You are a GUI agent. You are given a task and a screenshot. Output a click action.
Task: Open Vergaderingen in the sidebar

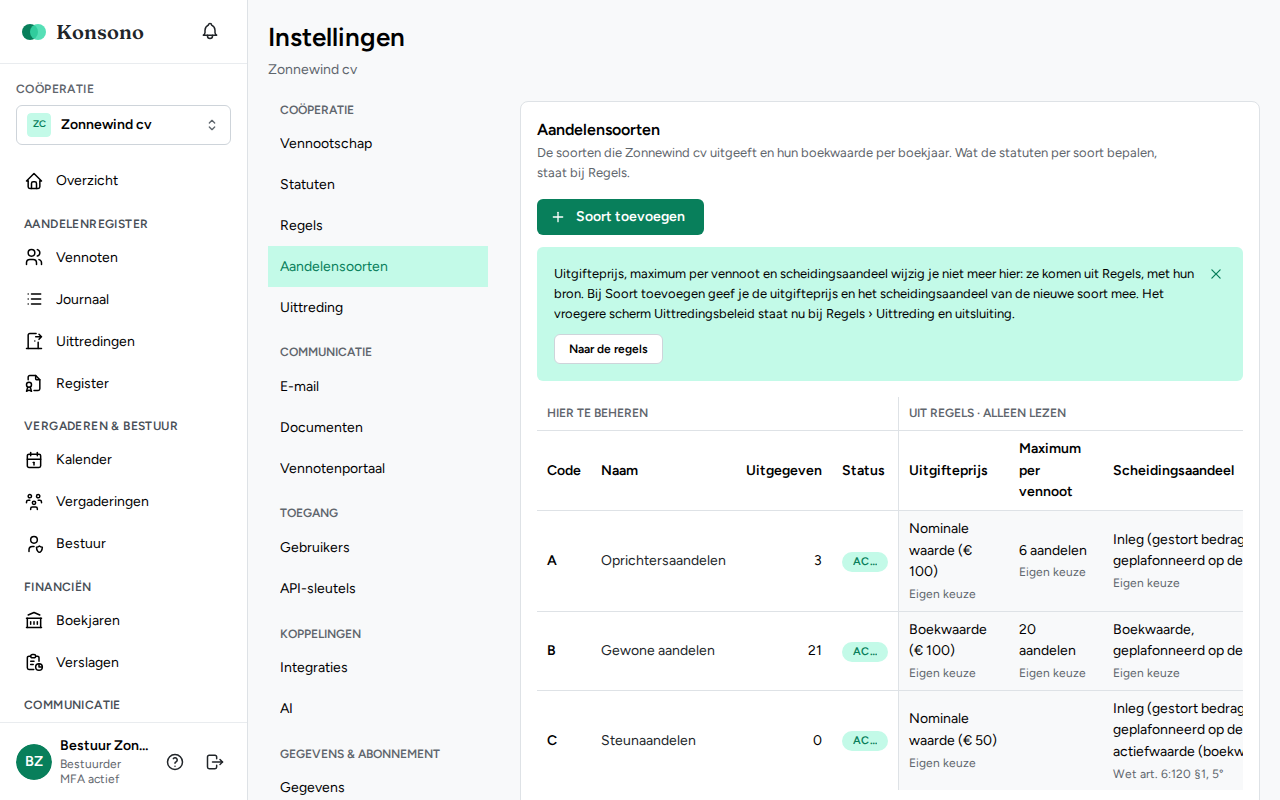point(123,502)
